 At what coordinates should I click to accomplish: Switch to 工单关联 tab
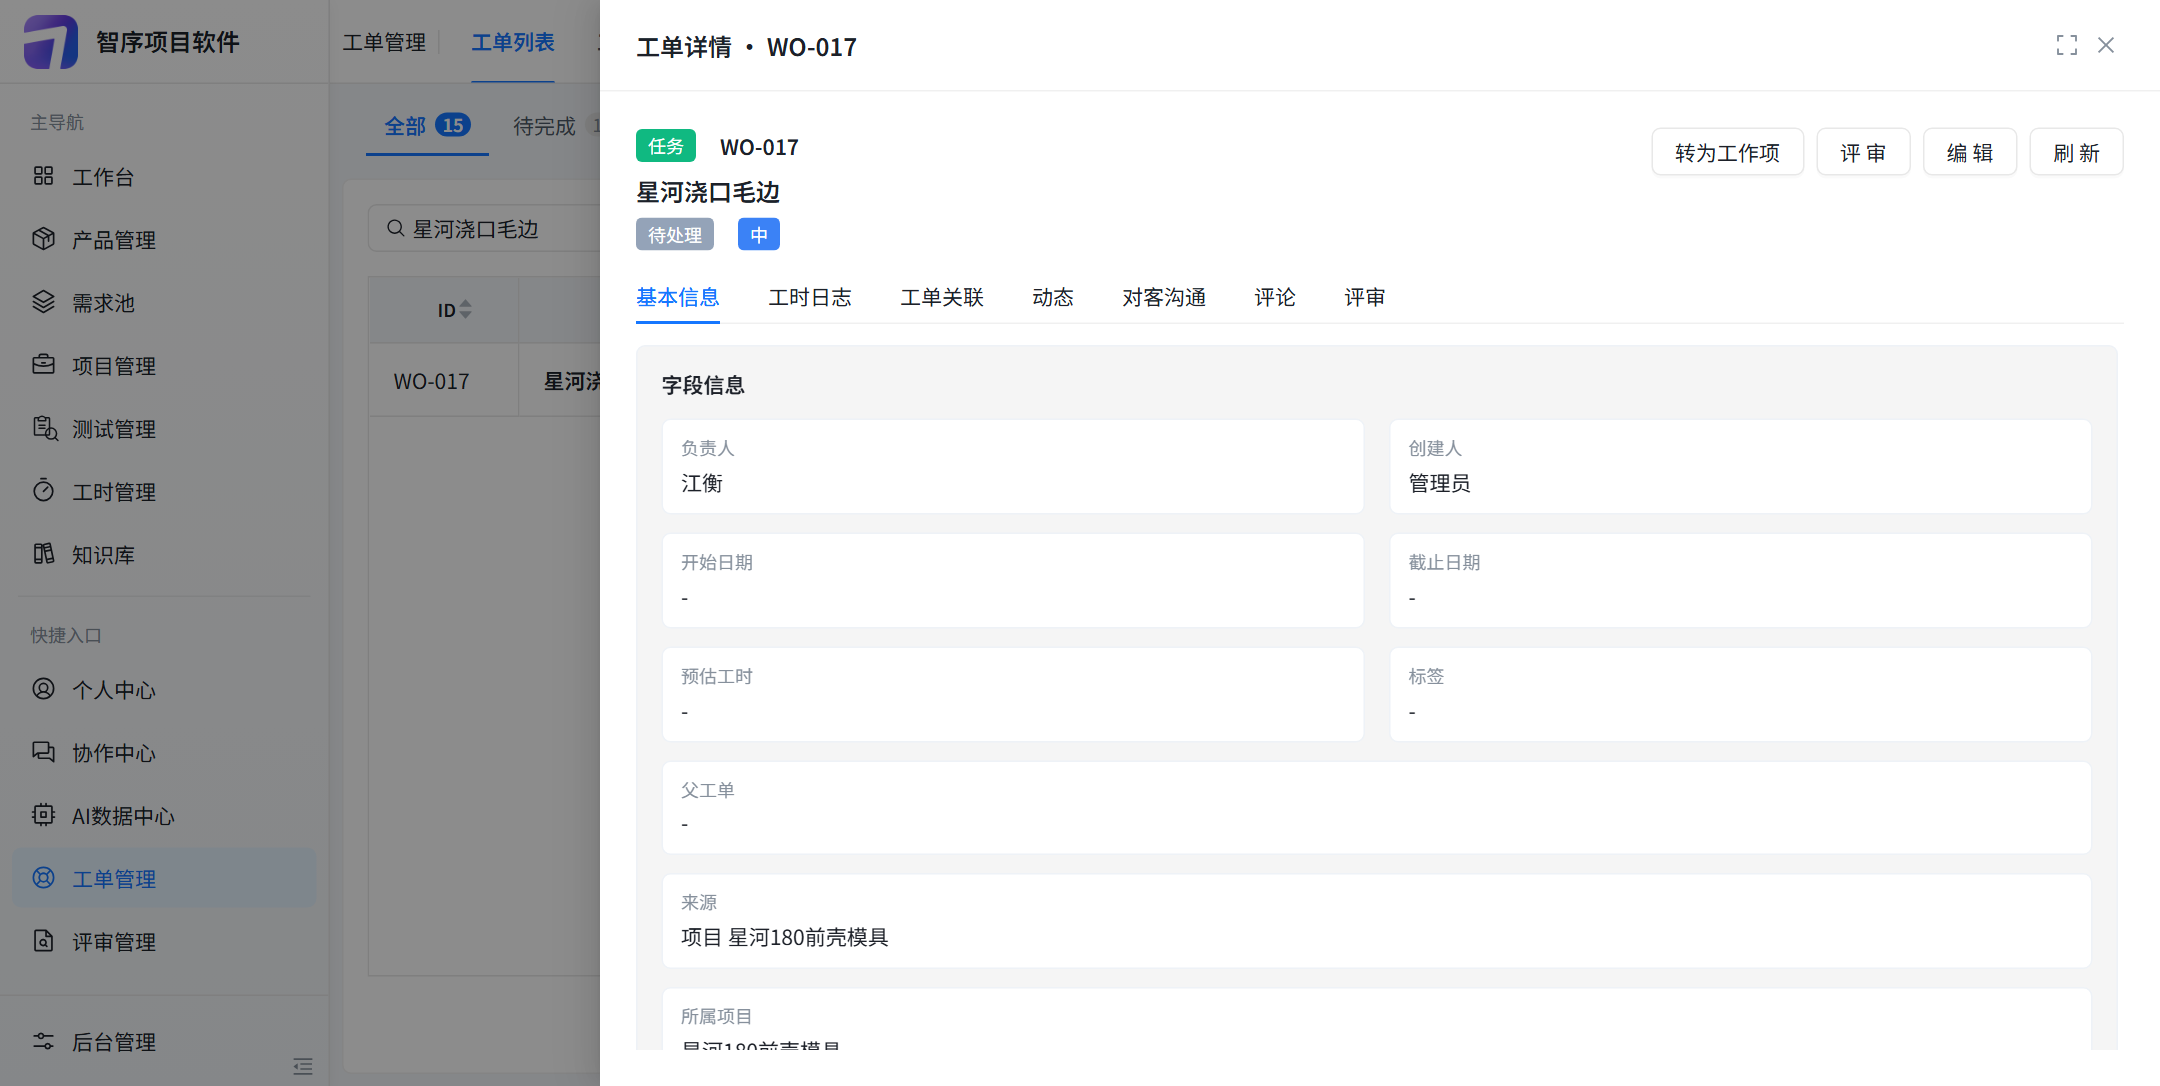pyautogui.click(x=942, y=297)
